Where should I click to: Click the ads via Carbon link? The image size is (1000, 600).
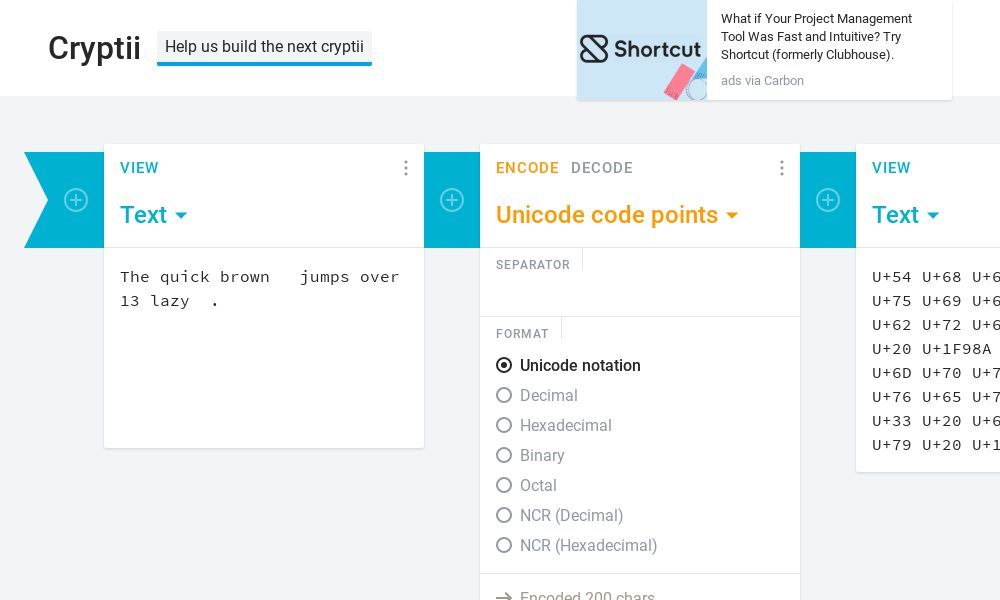[762, 81]
